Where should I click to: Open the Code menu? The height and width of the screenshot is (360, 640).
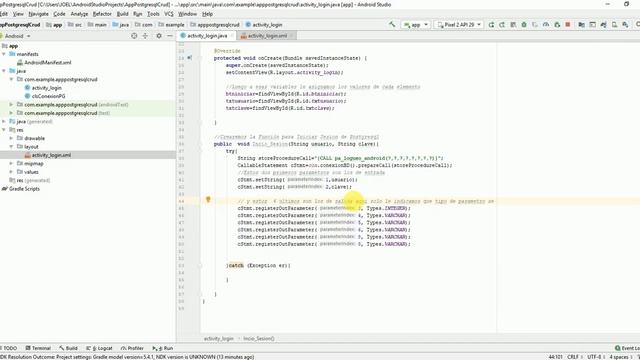59,14
